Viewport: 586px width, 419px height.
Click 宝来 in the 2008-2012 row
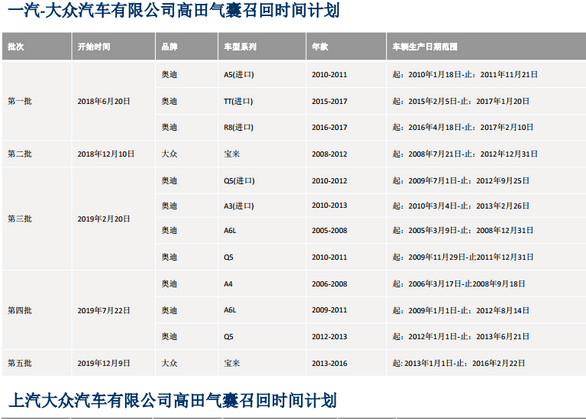(x=232, y=154)
